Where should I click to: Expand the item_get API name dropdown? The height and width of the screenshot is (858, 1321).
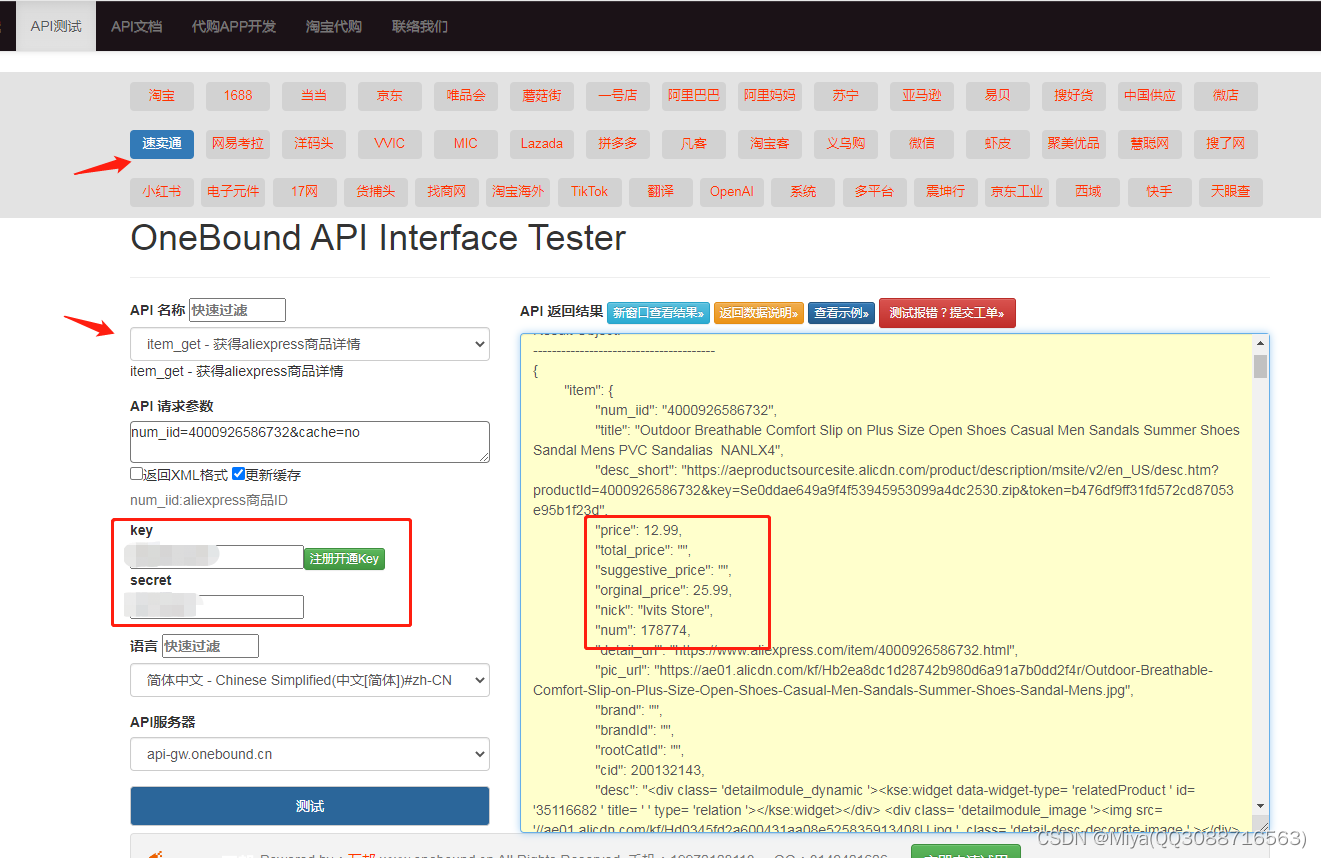click(310, 344)
